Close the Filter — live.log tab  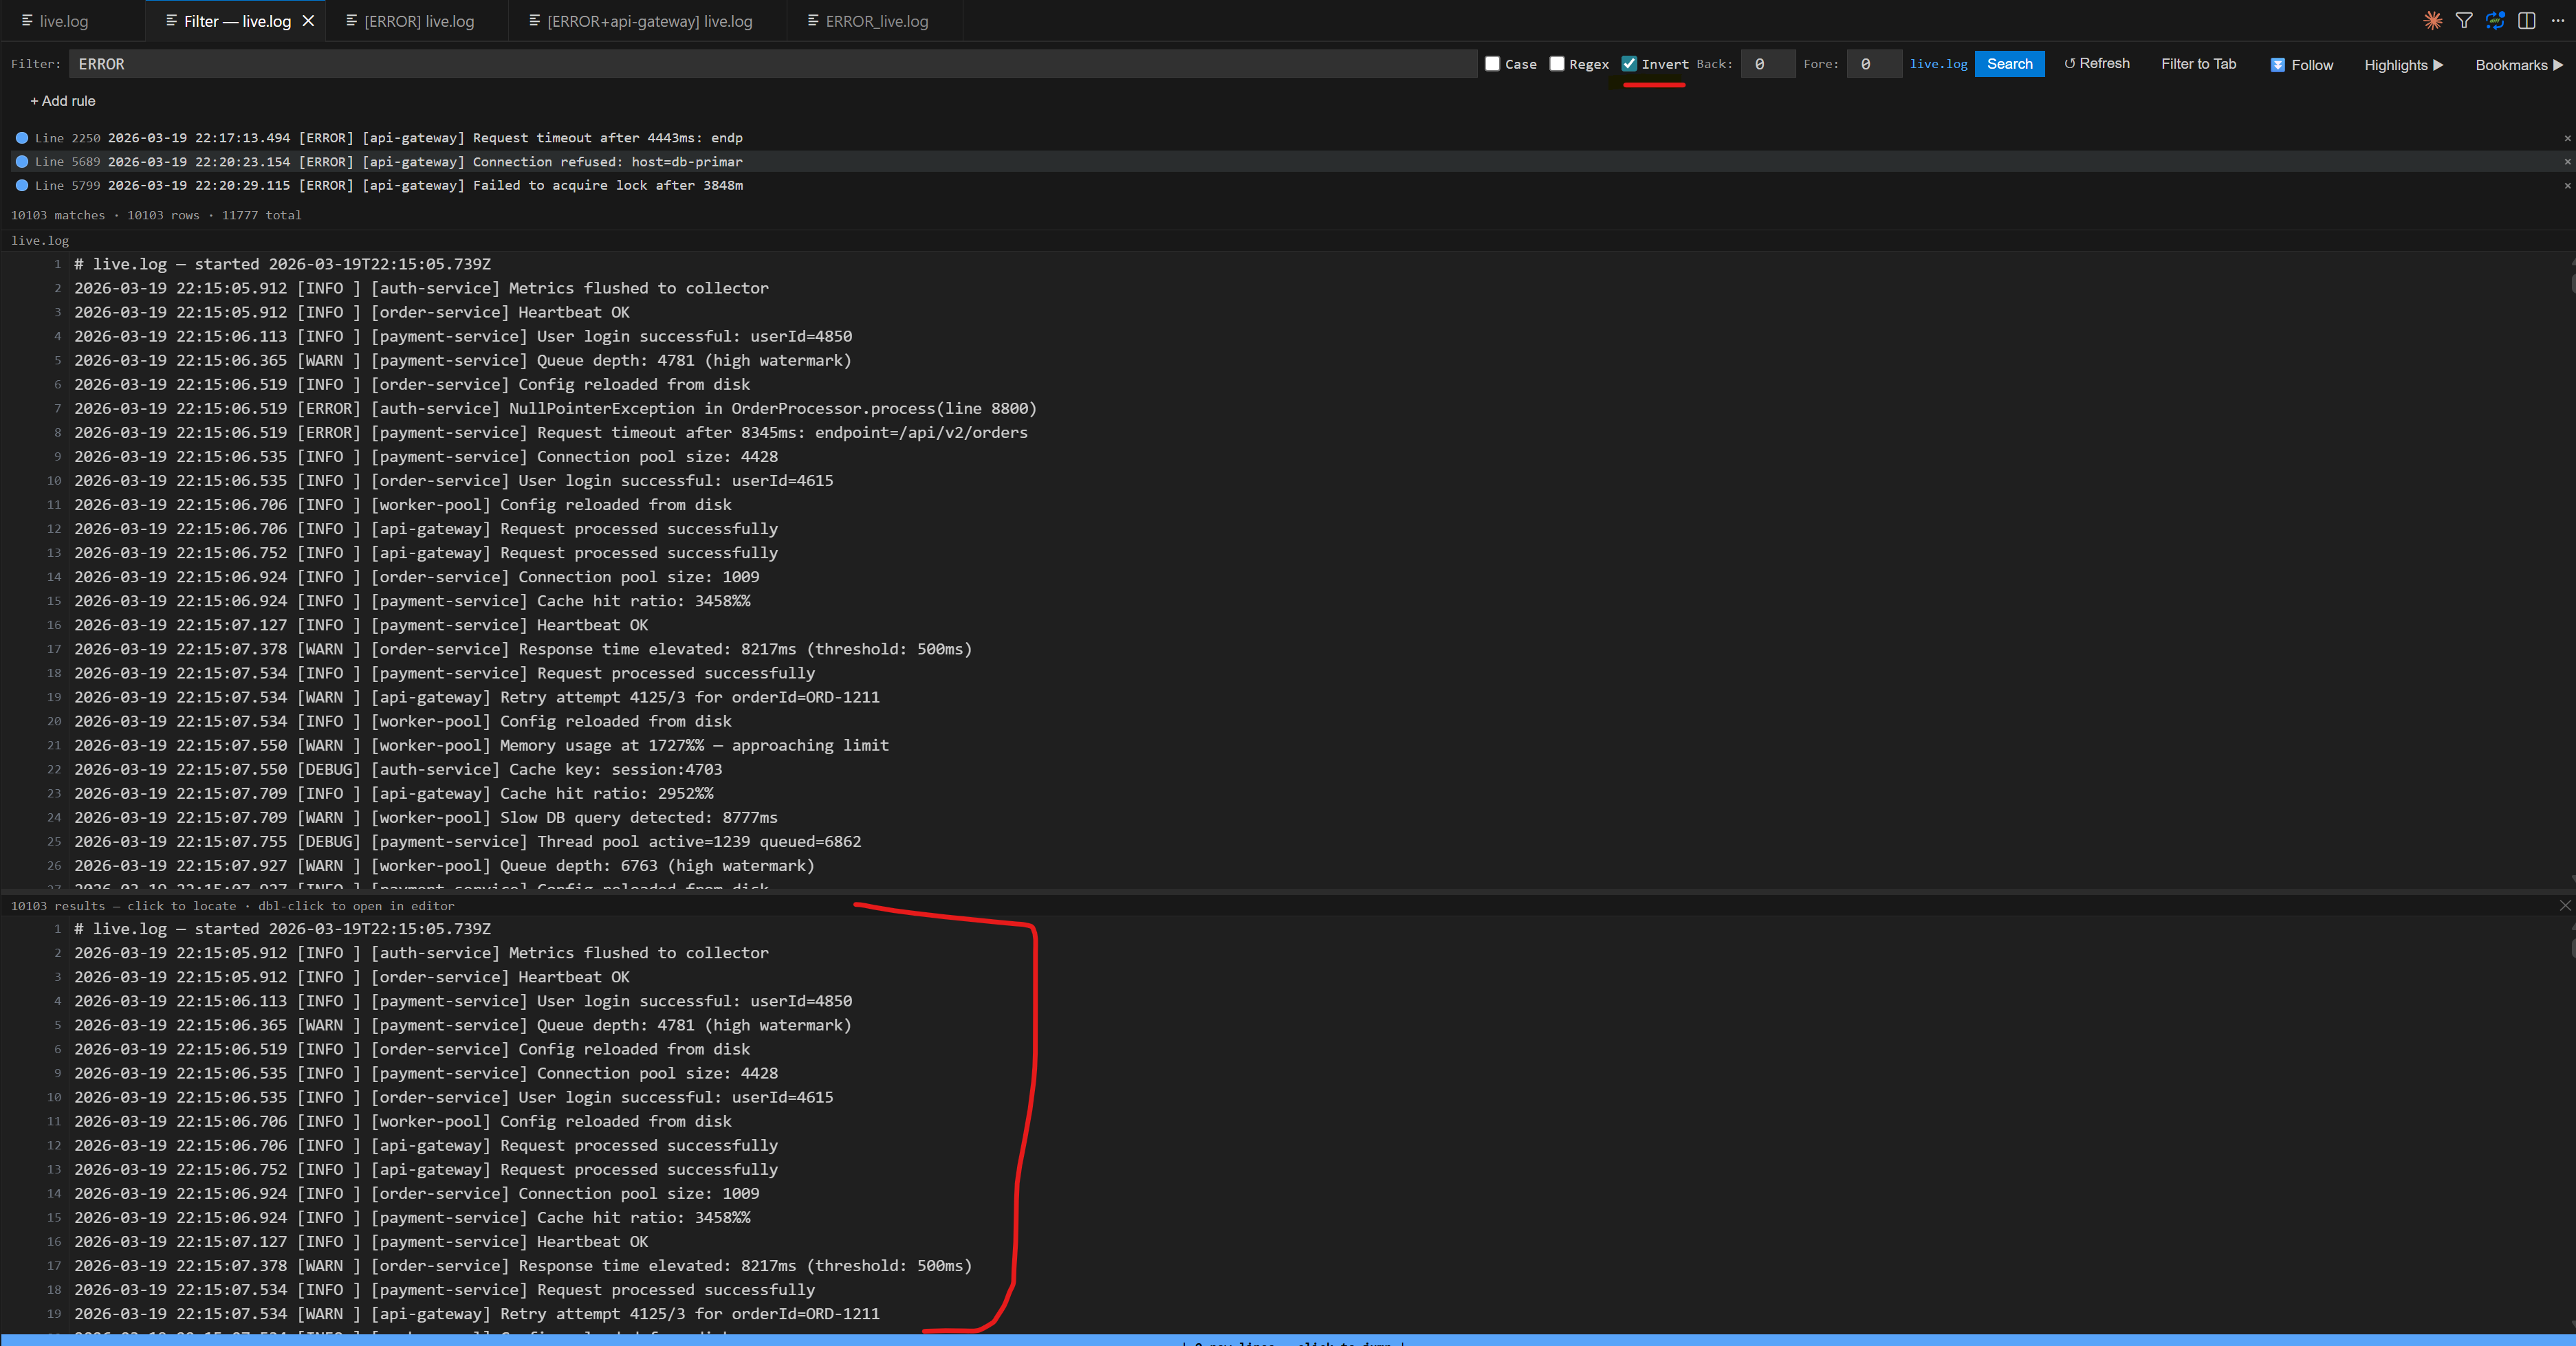[309, 21]
